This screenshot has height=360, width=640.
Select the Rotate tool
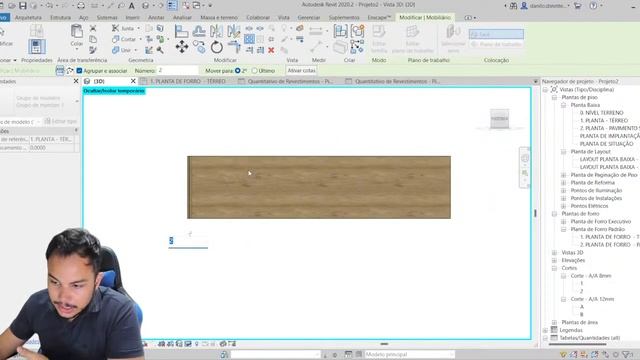(216, 47)
